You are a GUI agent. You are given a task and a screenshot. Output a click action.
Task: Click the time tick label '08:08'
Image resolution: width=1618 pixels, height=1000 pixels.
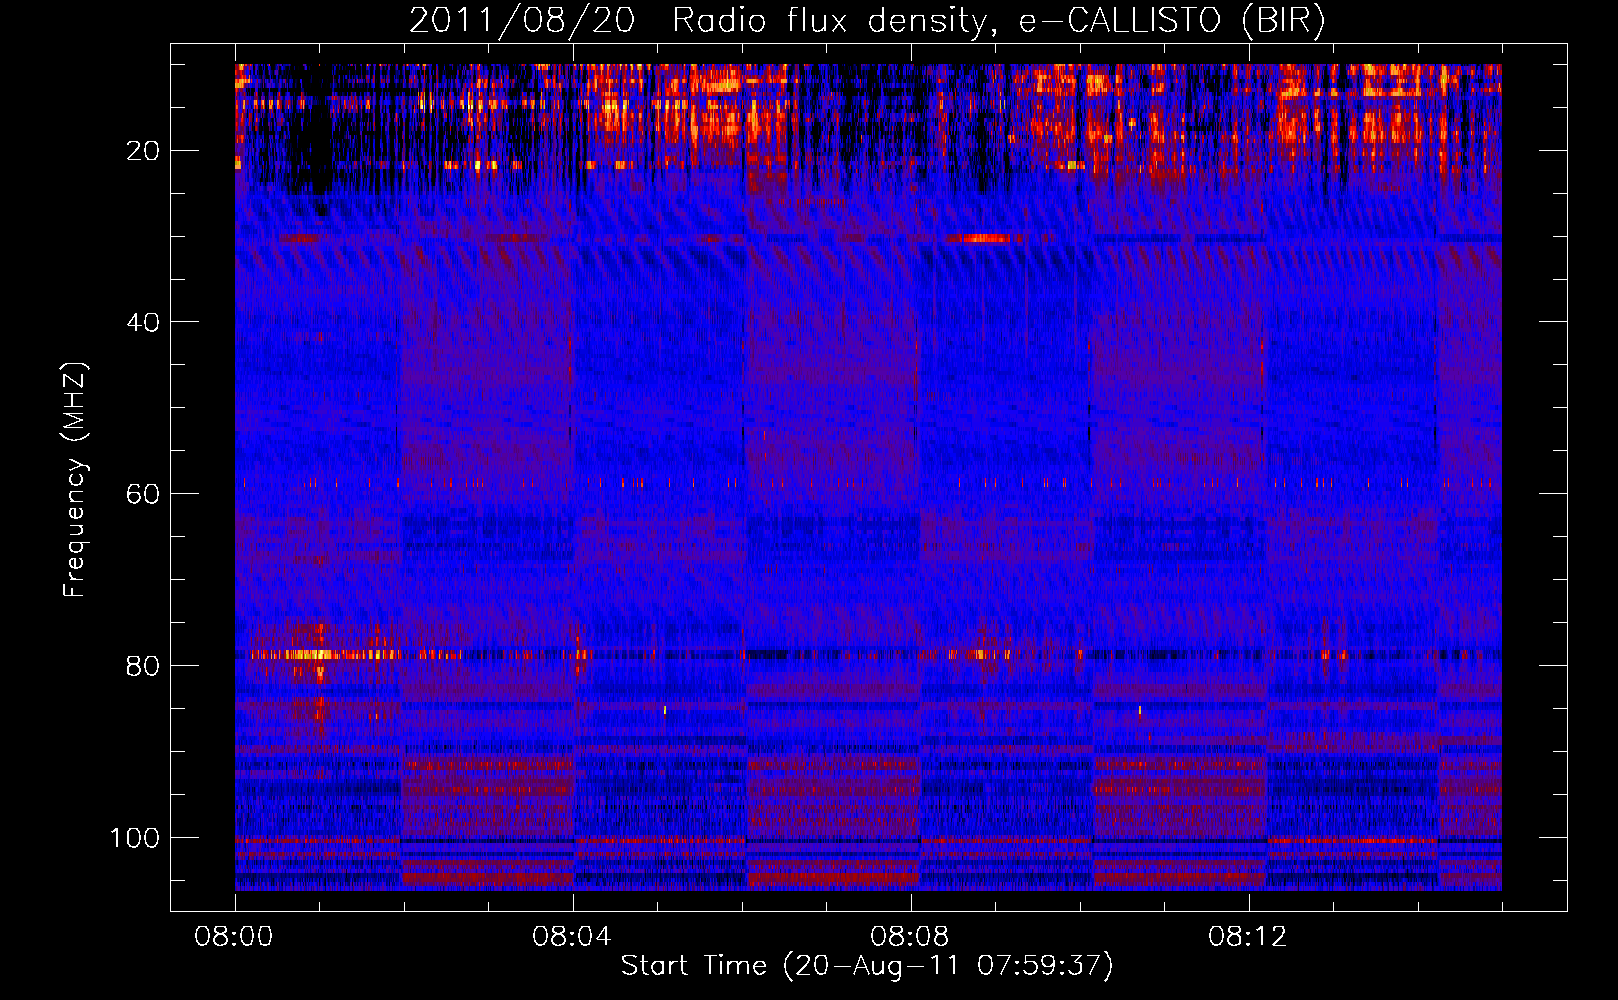click(910, 937)
